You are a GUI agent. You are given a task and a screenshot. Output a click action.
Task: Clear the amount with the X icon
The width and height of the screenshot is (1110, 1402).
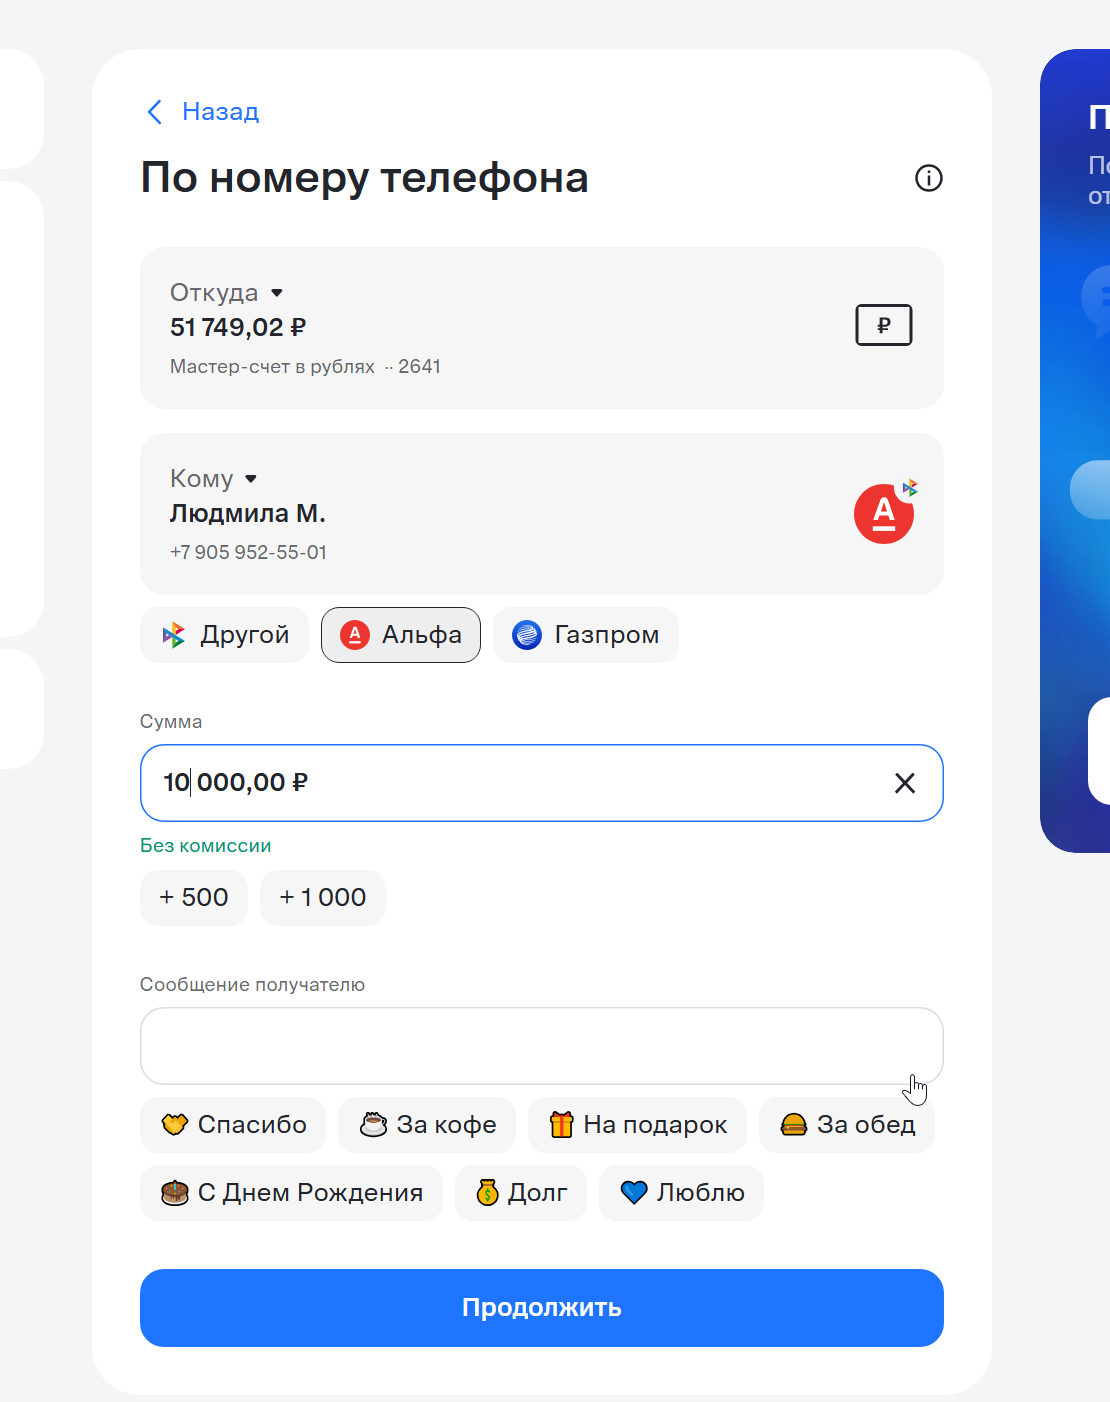[x=905, y=783]
